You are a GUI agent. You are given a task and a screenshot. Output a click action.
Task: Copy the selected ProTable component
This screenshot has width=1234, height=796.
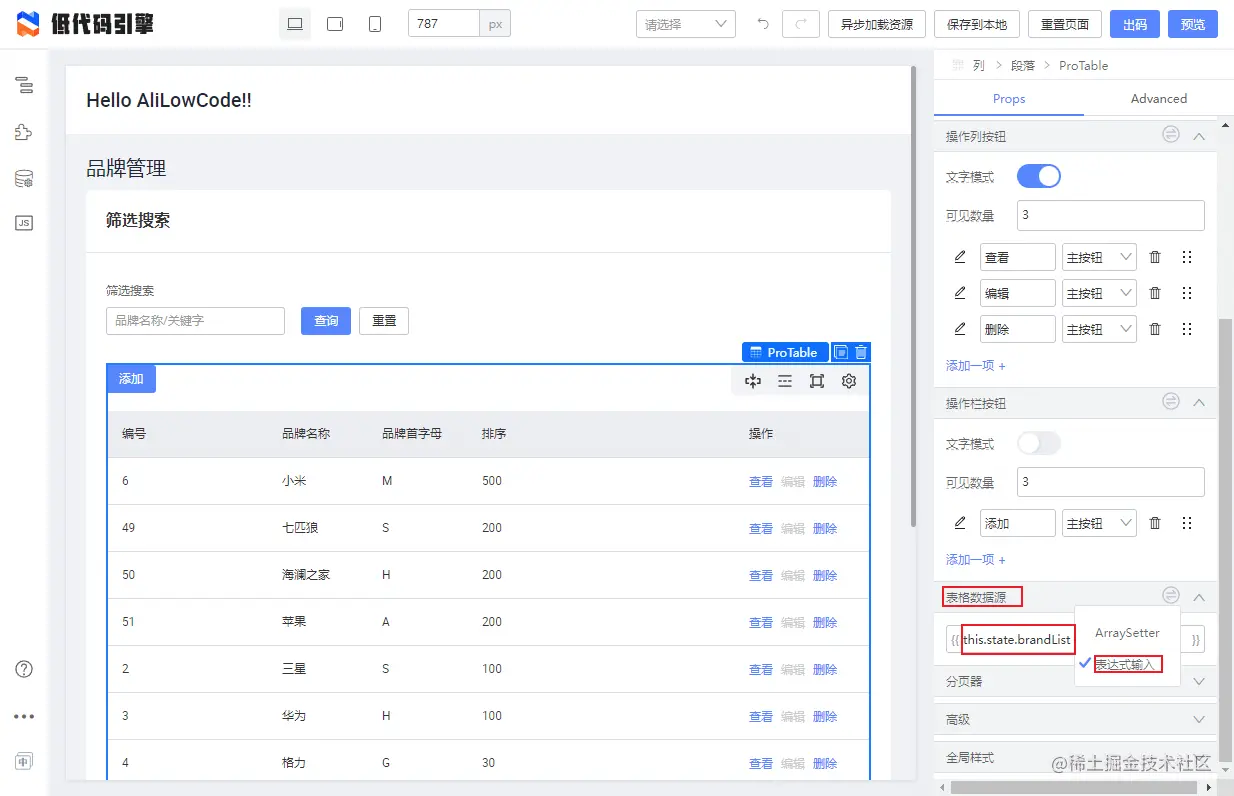click(x=841, y=352)
